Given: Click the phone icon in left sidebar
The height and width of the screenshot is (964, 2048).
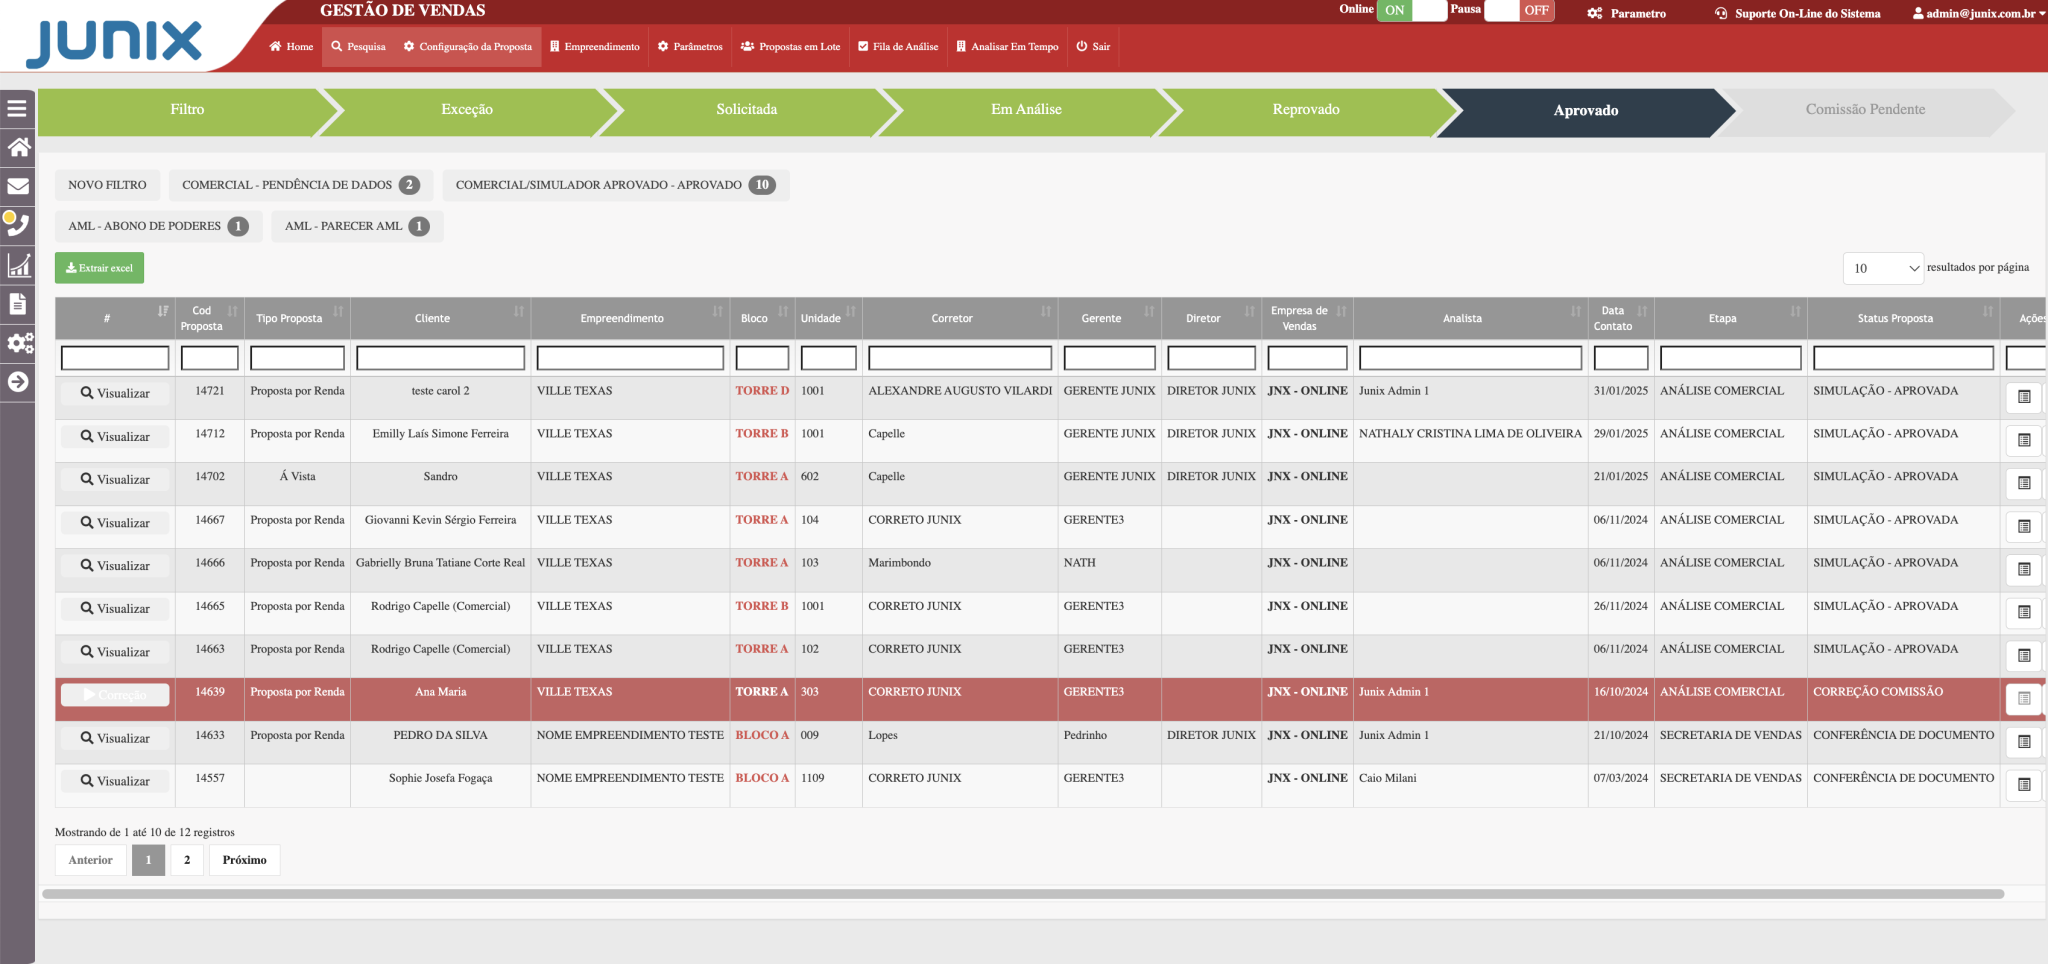Looking at the screenshot, I should [18, 225].
